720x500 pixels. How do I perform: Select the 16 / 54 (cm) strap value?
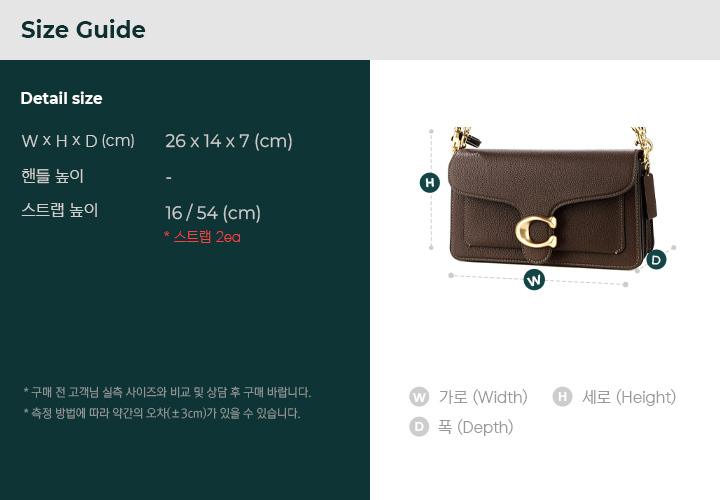213,213
